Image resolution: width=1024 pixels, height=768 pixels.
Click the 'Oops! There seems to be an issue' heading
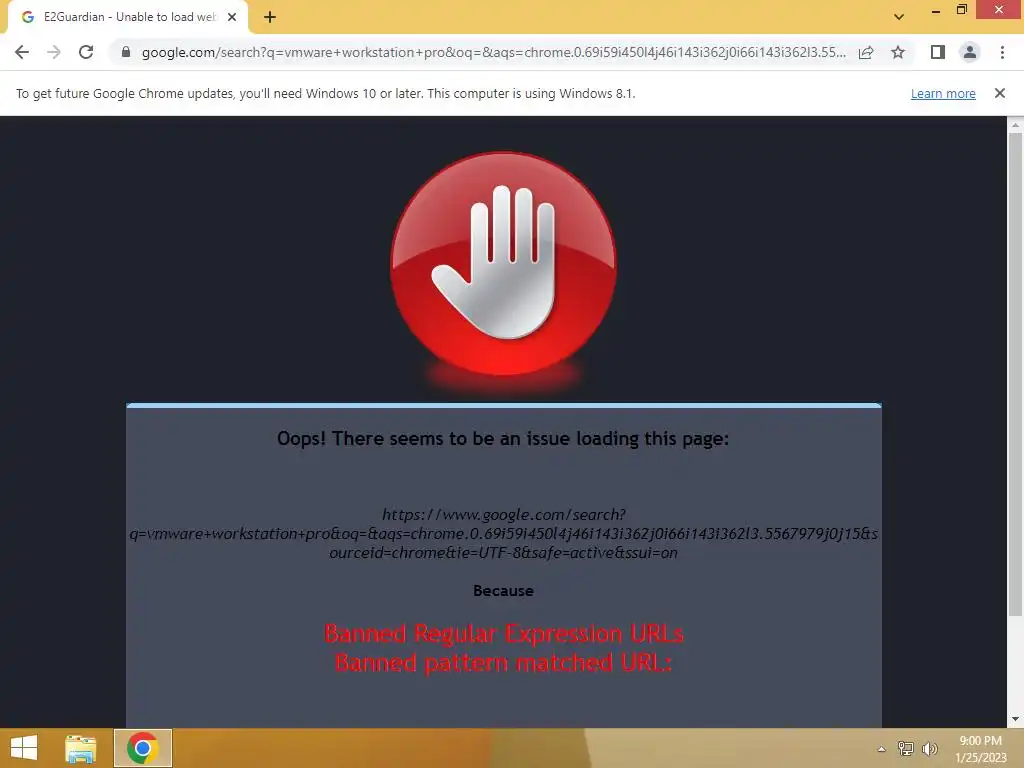(503, 438)
